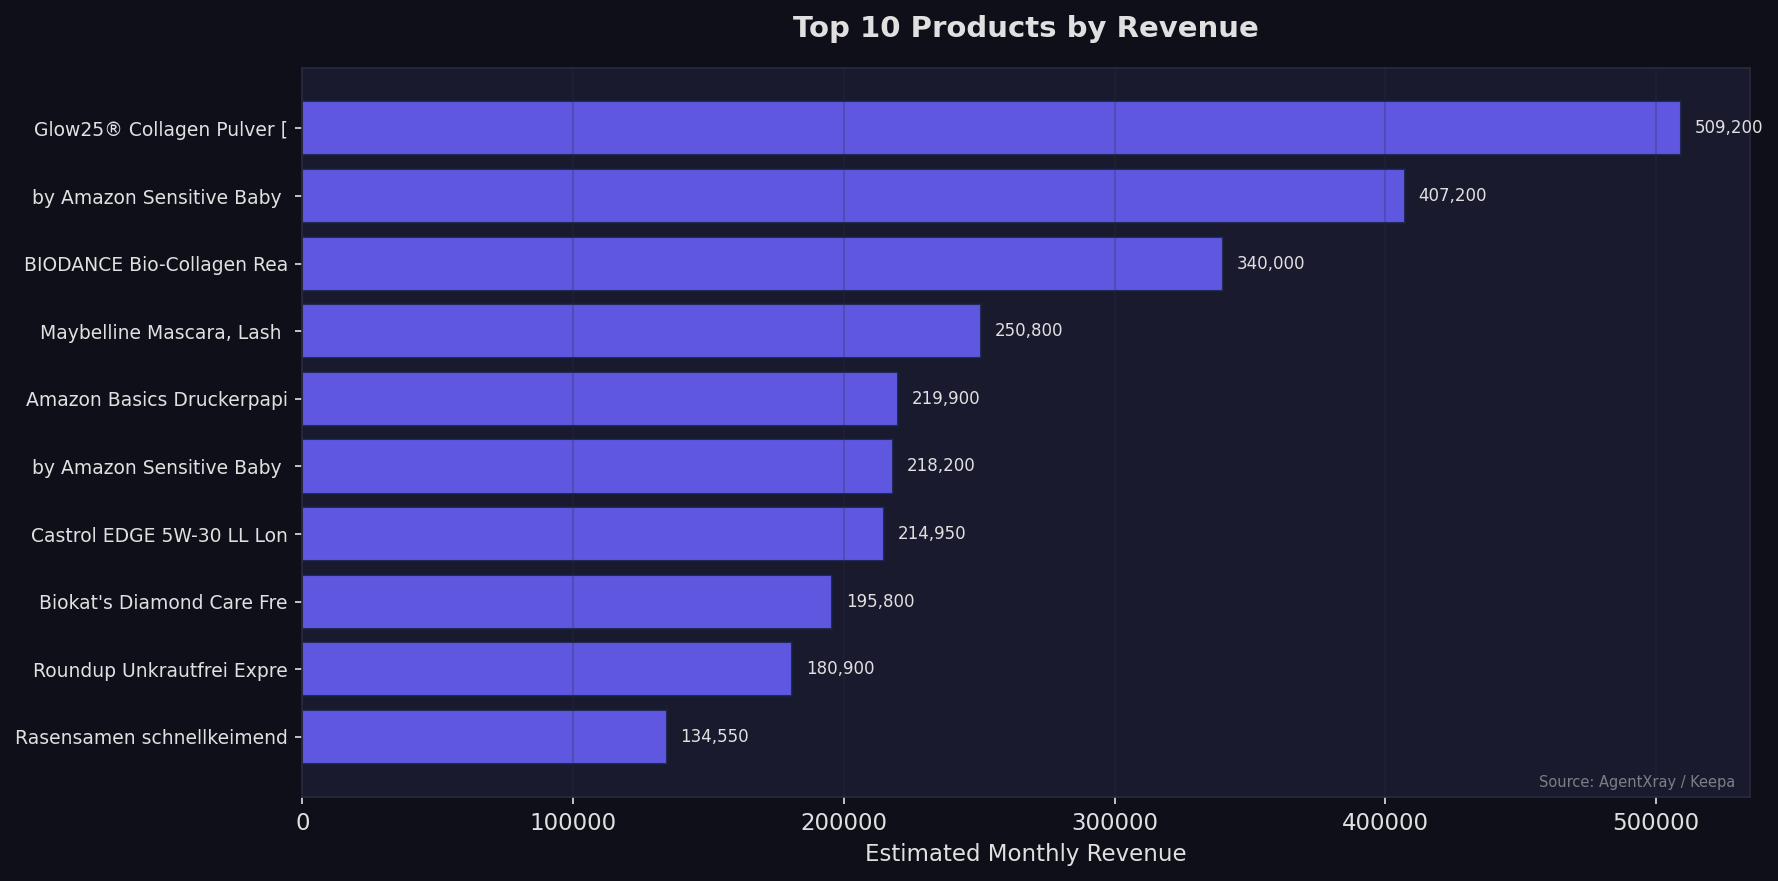The height and width of the screenshot is (881, 1778).
Task: Click the Castrol EDGE 5W-30 LL Lon label
Action: [159, 536]
